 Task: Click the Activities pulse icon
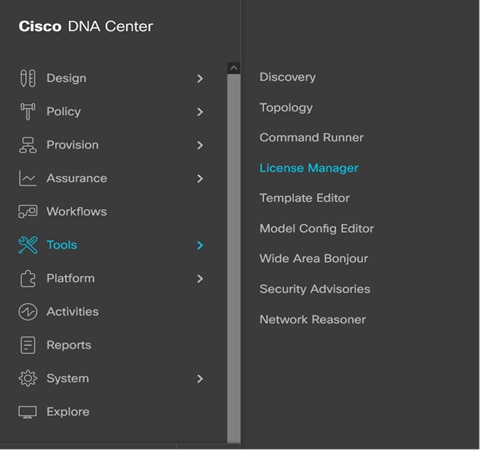28,312
